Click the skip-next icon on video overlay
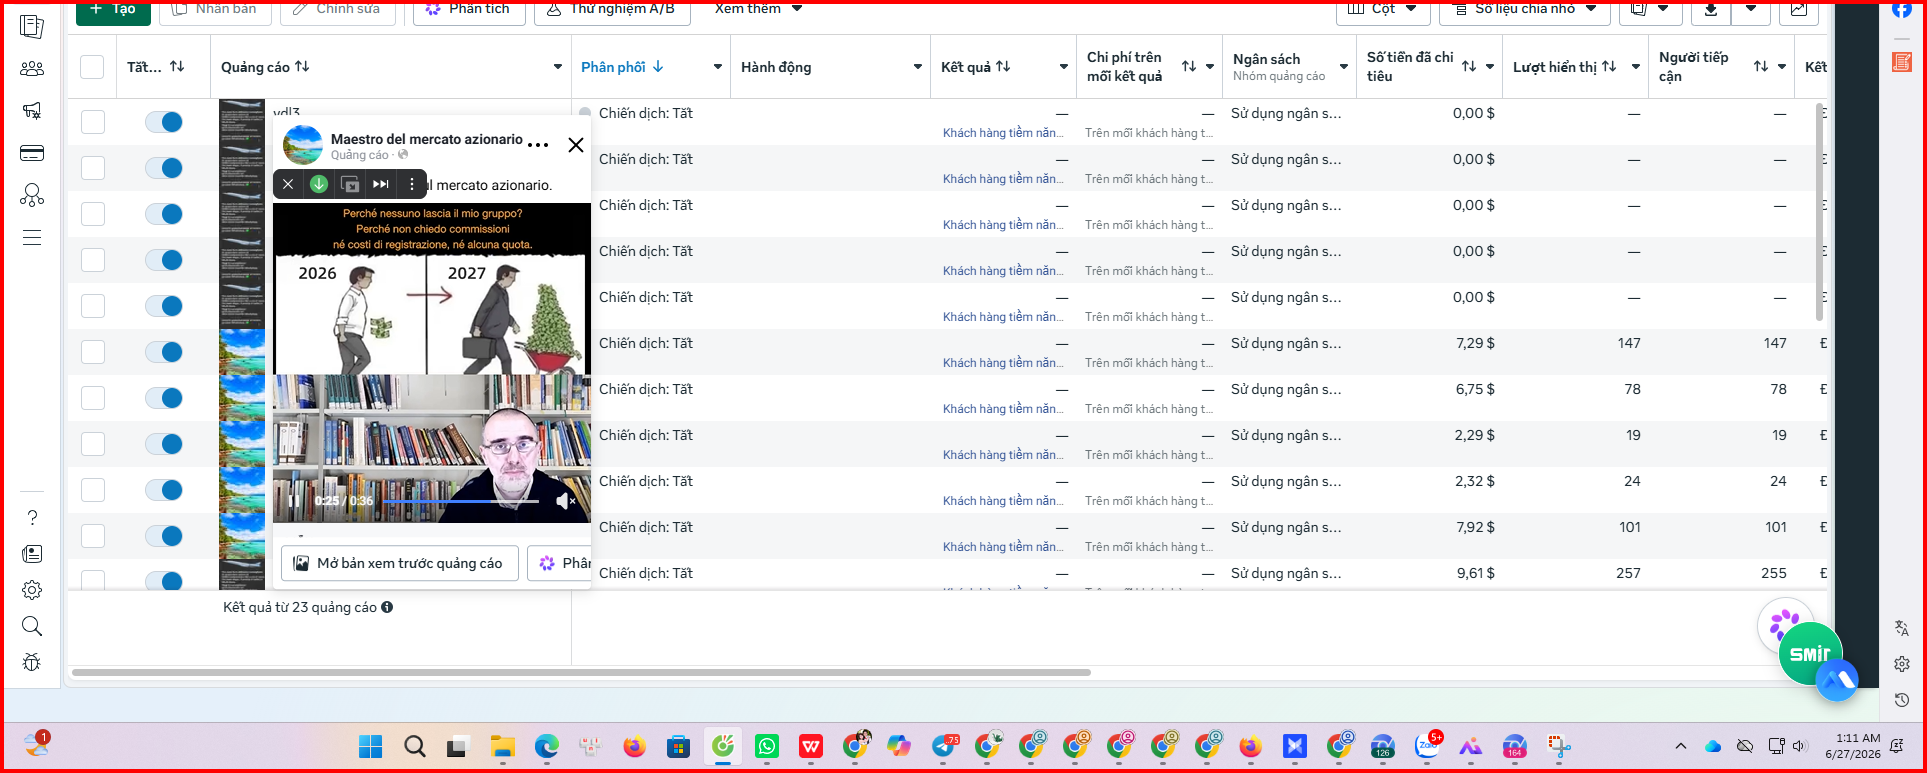1927x773 pixels. point(381,184)
